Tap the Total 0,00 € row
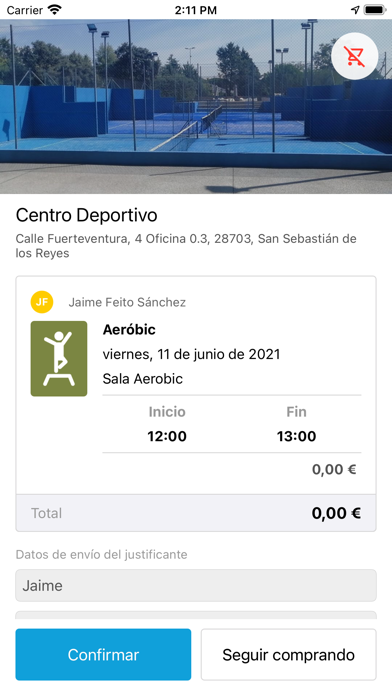 196,513
